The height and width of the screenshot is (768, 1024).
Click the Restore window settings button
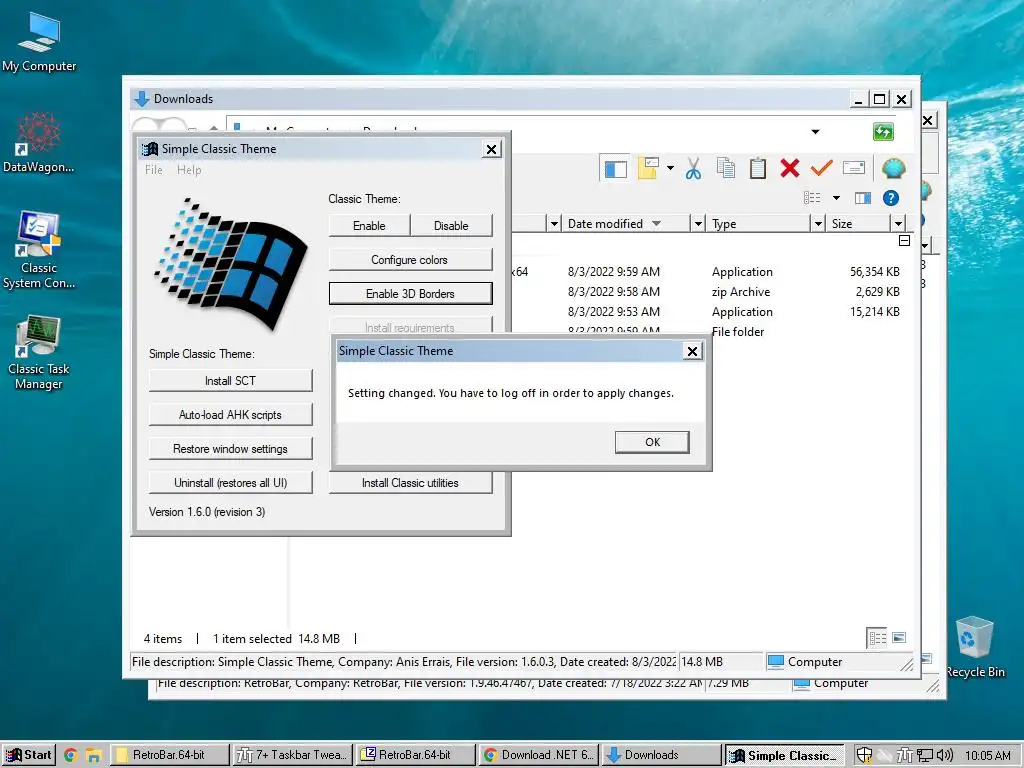tap(231, 449)
